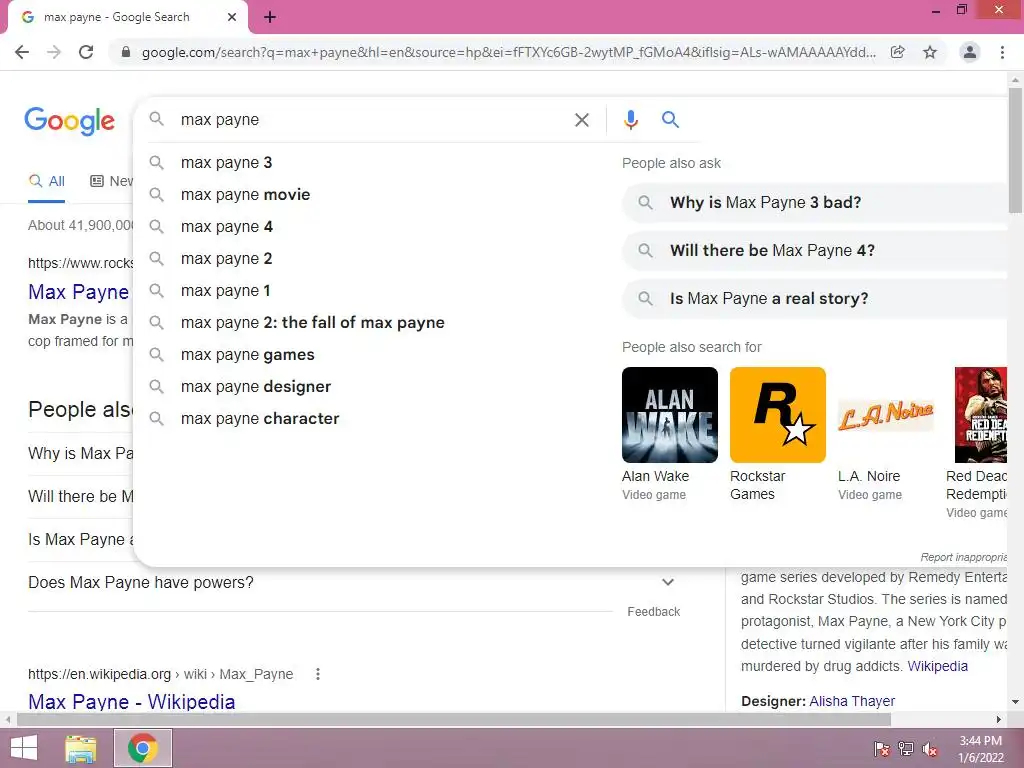Open the Alan Wake thumbnail
1024x768 pixels.
click(669, 415)
